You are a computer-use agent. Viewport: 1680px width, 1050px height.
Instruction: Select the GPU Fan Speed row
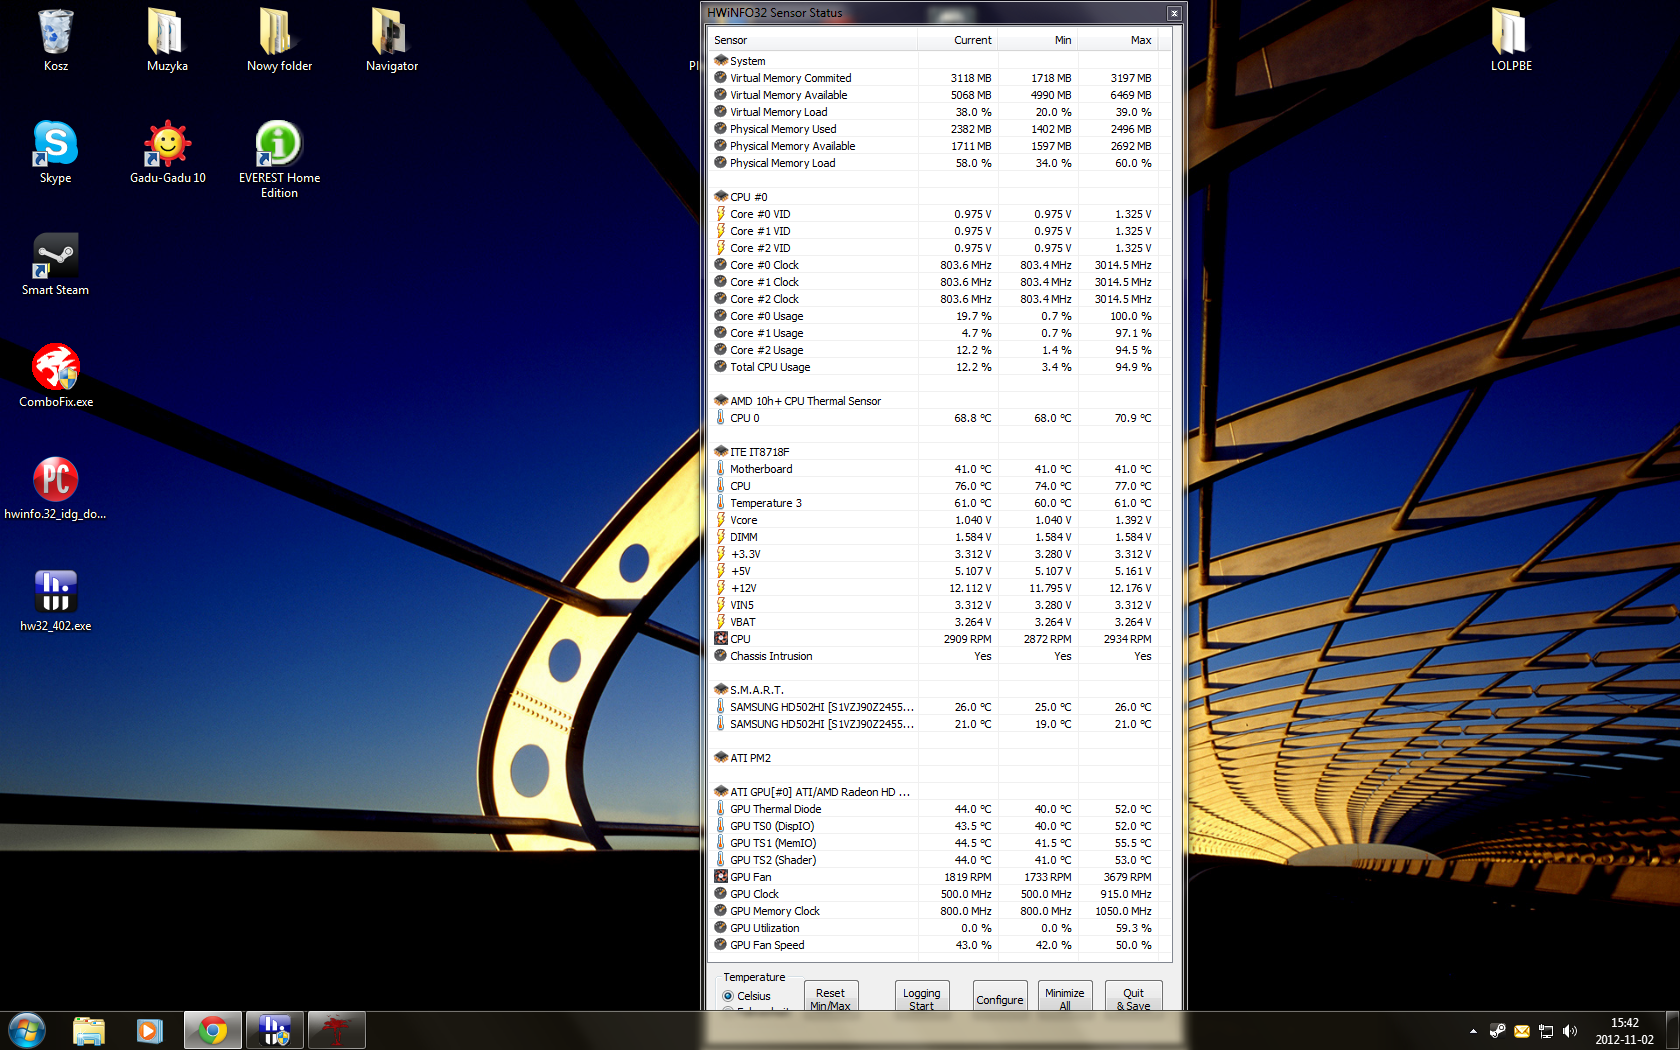[934, 945]
